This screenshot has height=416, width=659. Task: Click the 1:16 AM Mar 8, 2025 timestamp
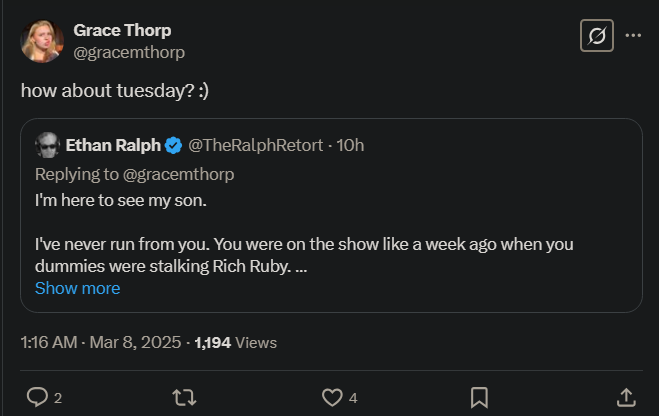pos(101,342)
